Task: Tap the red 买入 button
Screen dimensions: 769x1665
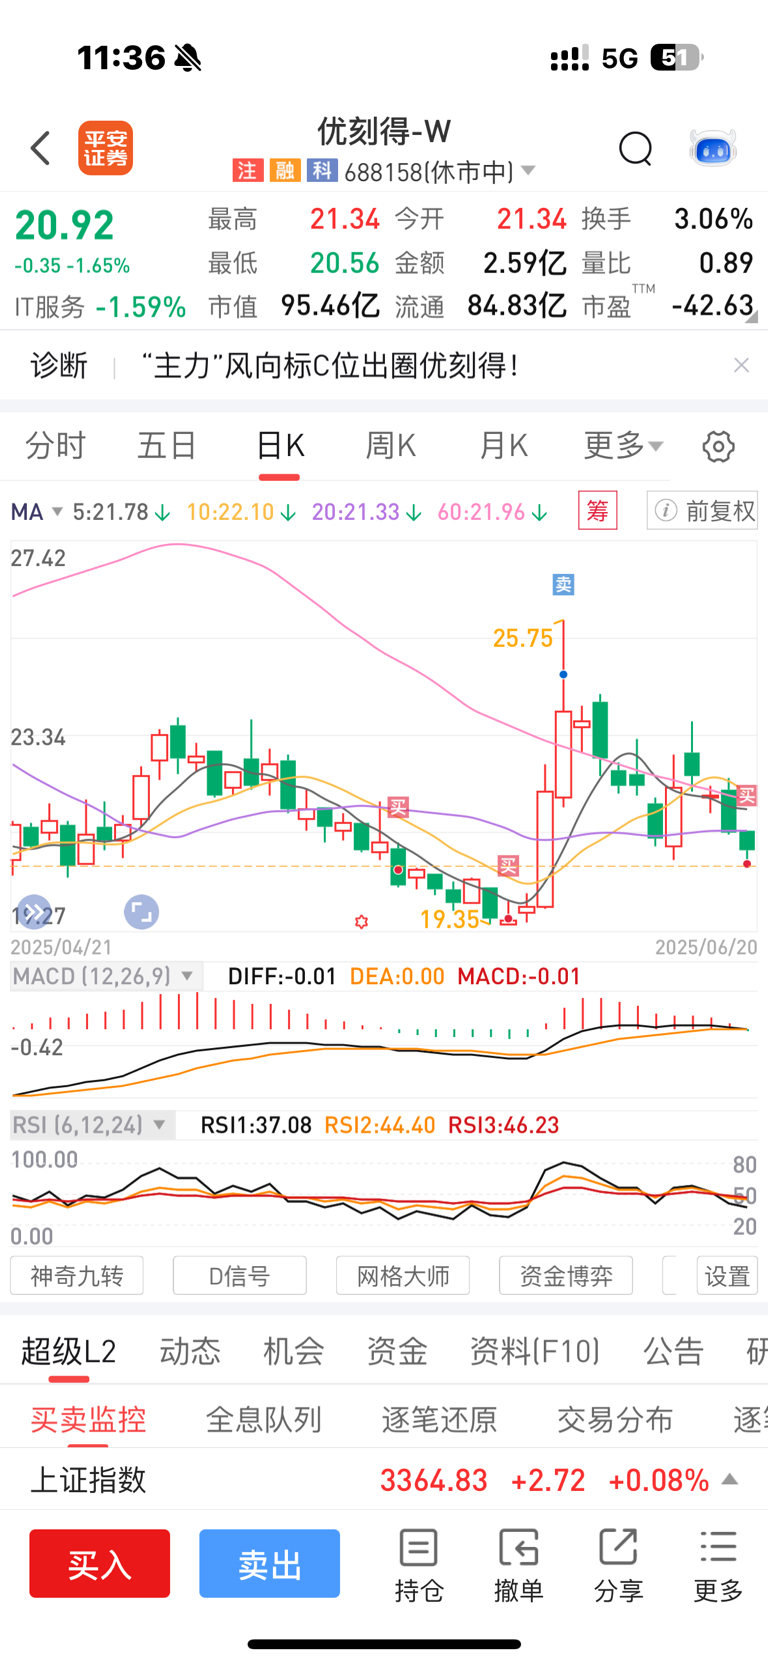Action: (x=100, y=1563)
